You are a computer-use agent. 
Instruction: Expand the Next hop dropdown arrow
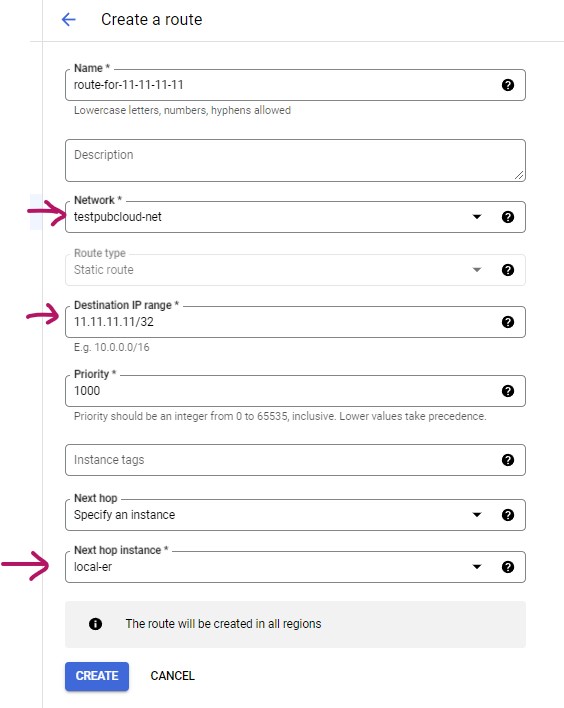tap(477, 515)
